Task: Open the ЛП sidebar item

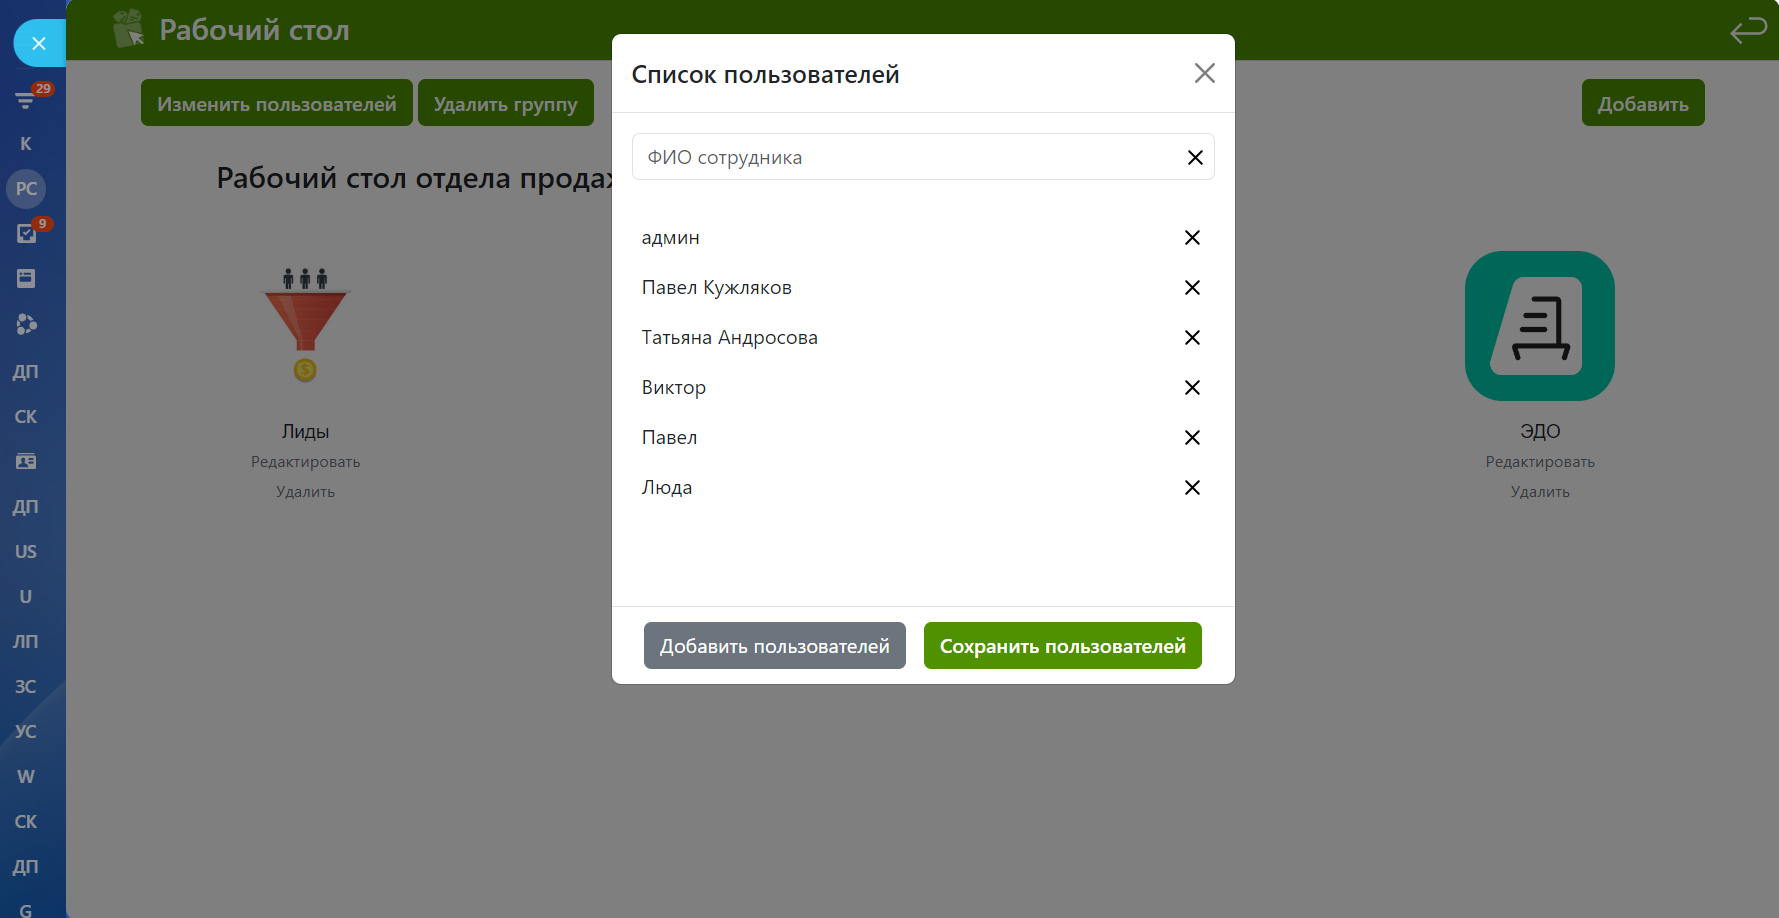Action: tap(26, 642)
